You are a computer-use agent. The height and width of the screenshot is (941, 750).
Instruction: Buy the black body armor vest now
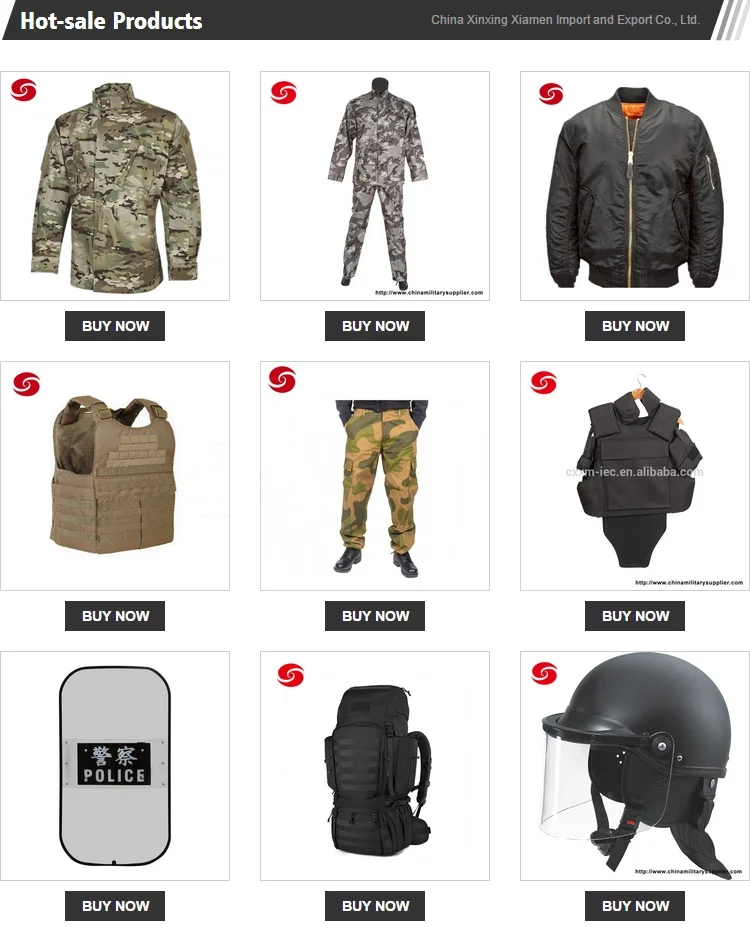[635, 616]
